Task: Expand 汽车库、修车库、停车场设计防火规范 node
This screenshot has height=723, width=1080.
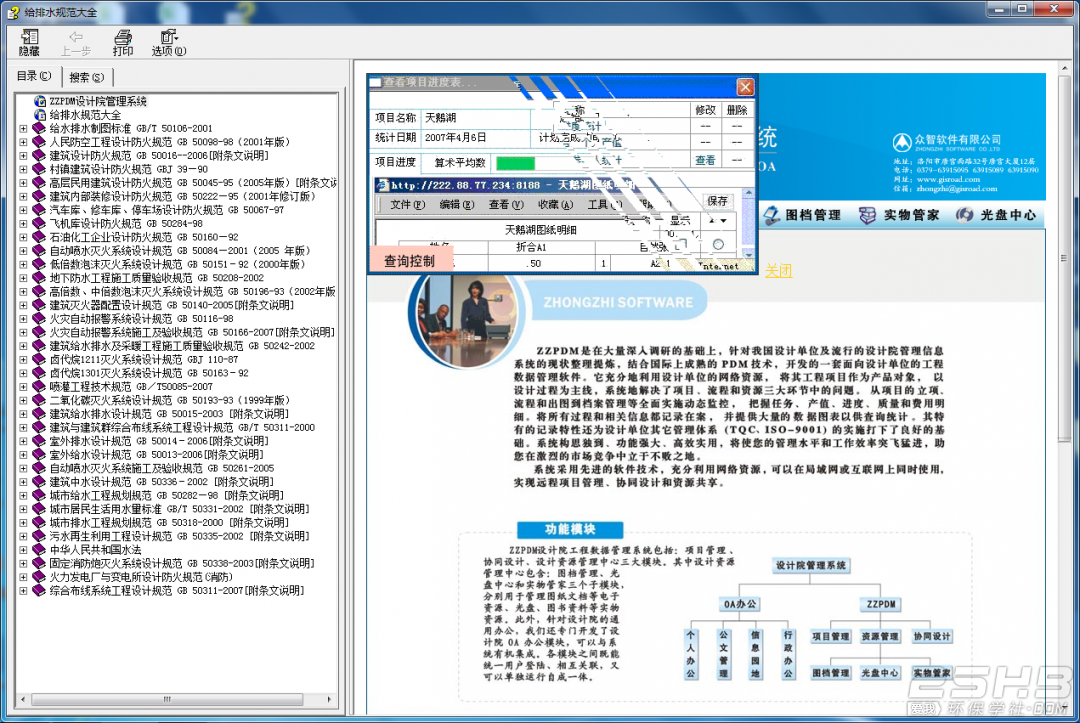Action: coord(23,210)
